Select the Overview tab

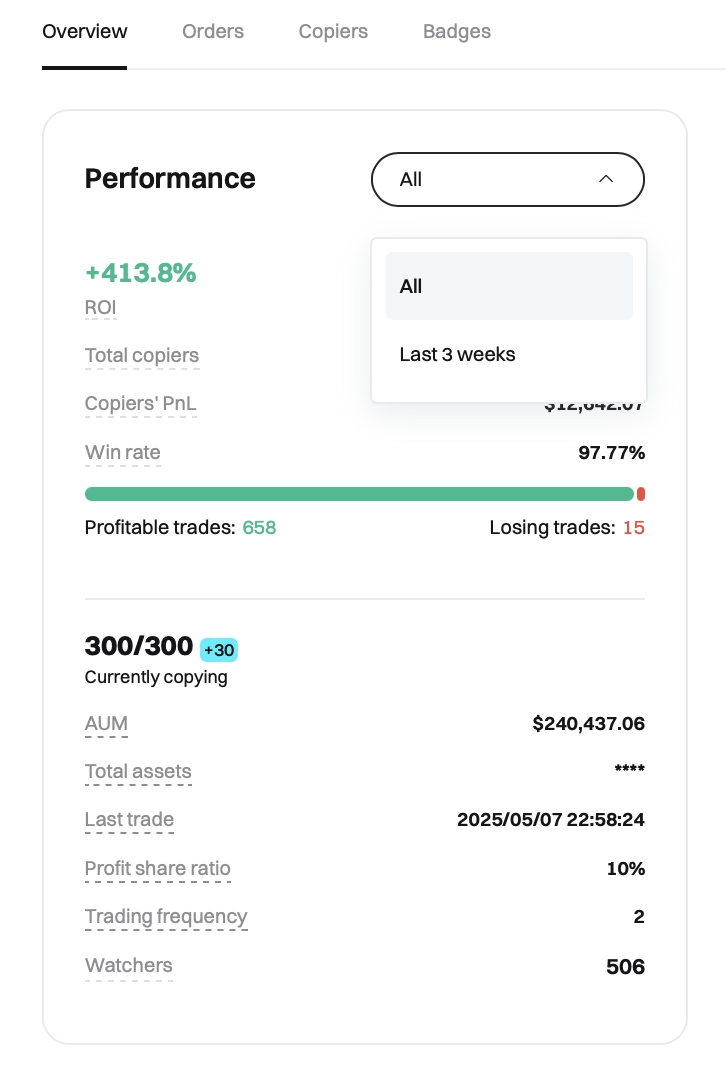pos(84,31)
